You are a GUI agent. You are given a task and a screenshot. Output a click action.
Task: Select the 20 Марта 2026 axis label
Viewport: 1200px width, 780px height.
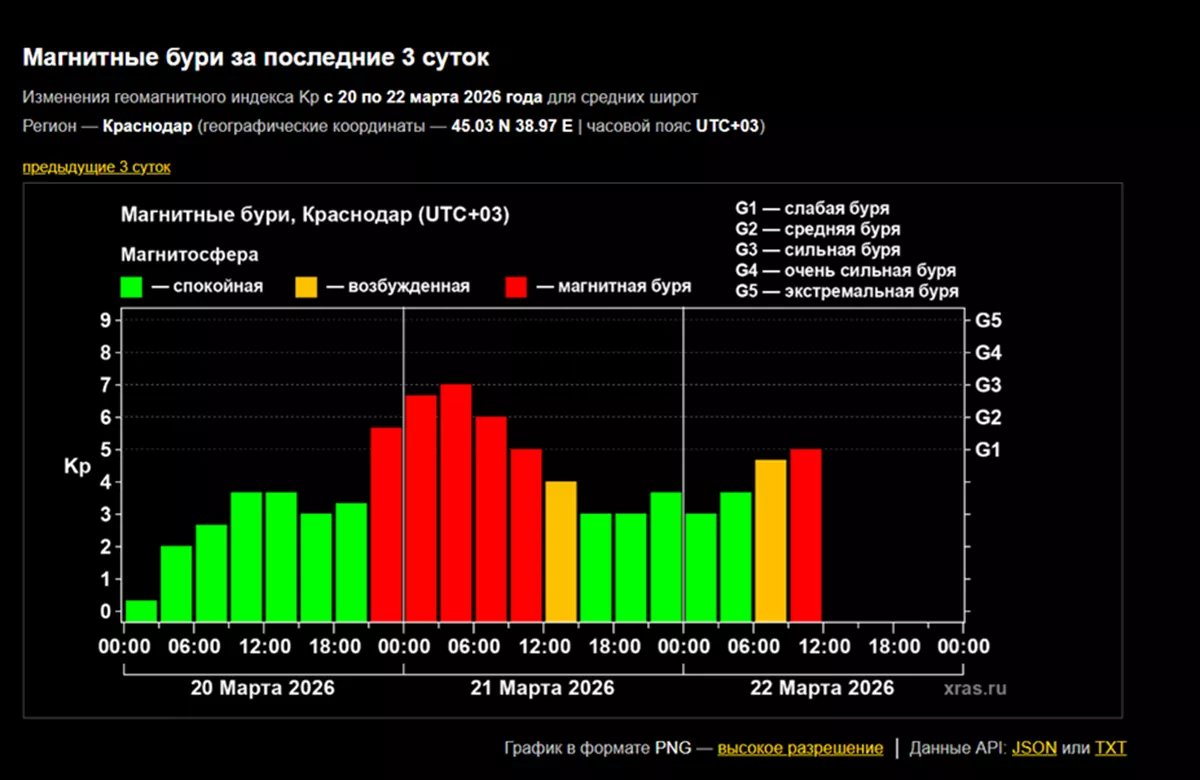coord(263,688)
